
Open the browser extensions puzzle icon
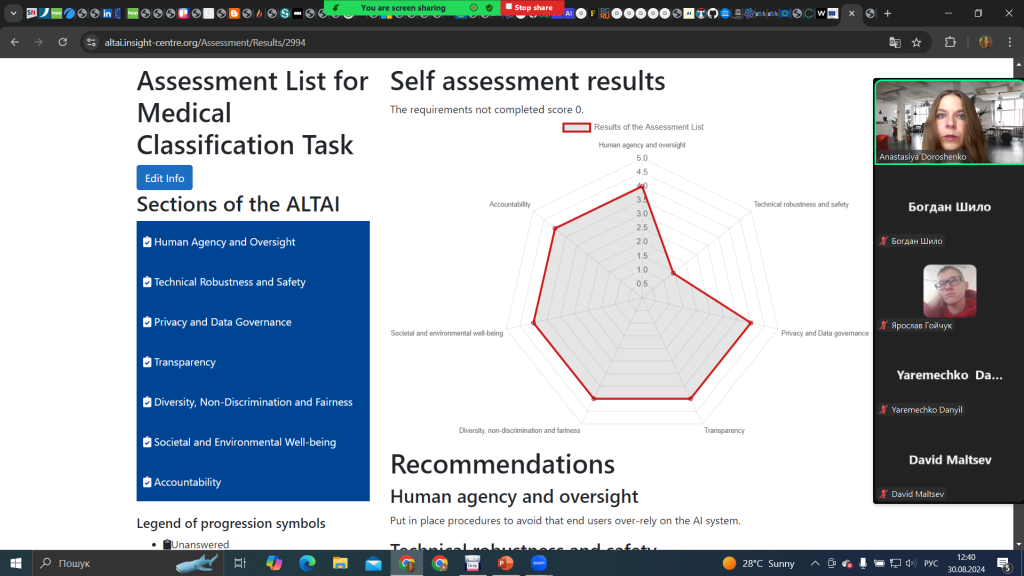tap(950, 42)
